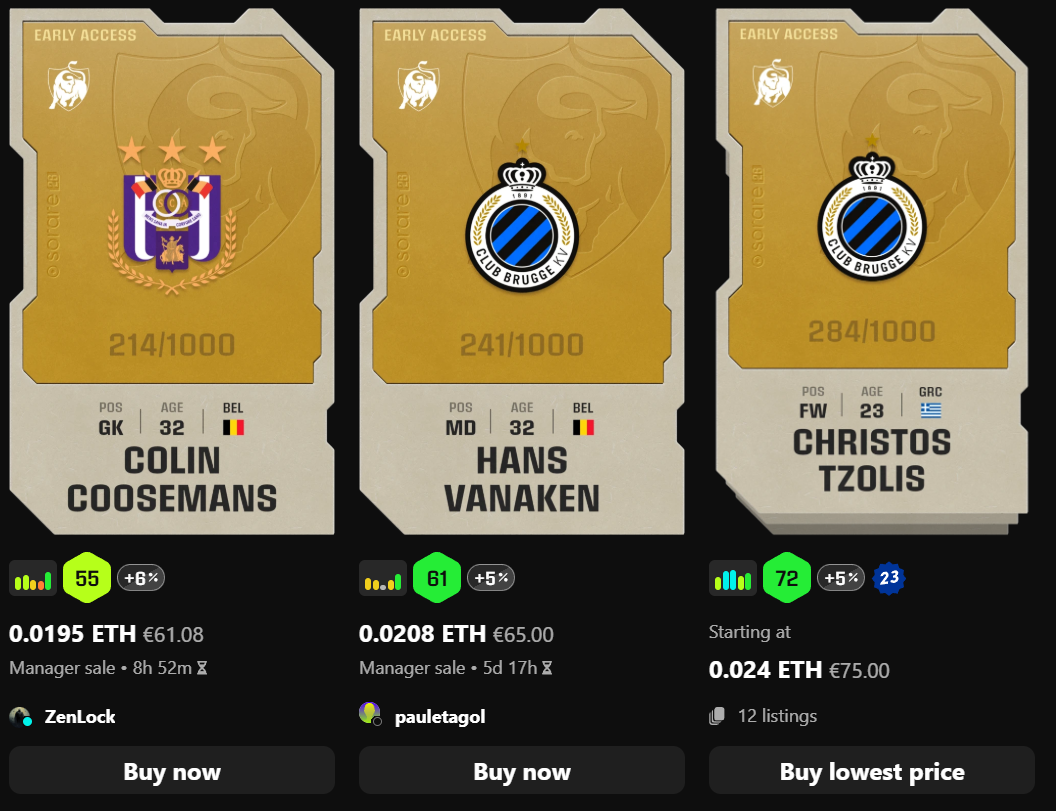Select the green 72 score hexagon

pos(787,578)
